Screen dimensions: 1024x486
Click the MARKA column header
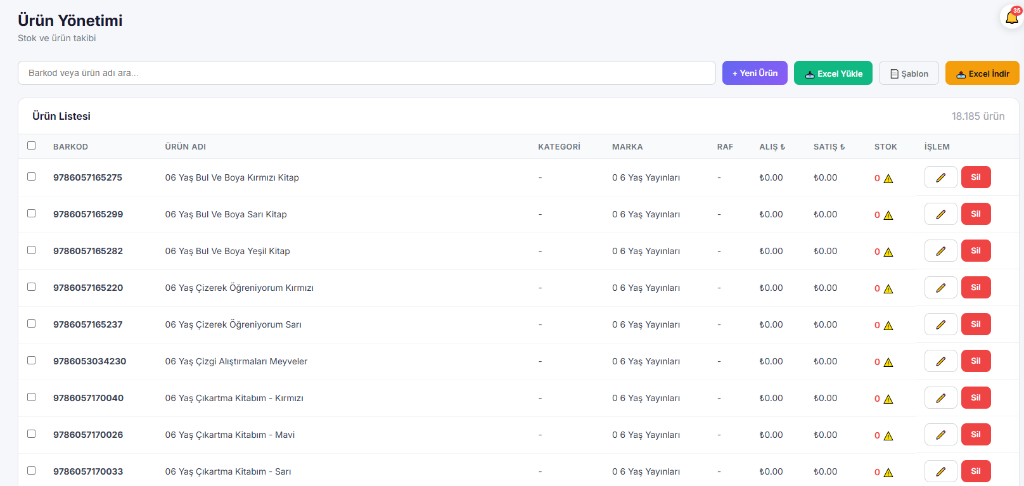point(628,147)
